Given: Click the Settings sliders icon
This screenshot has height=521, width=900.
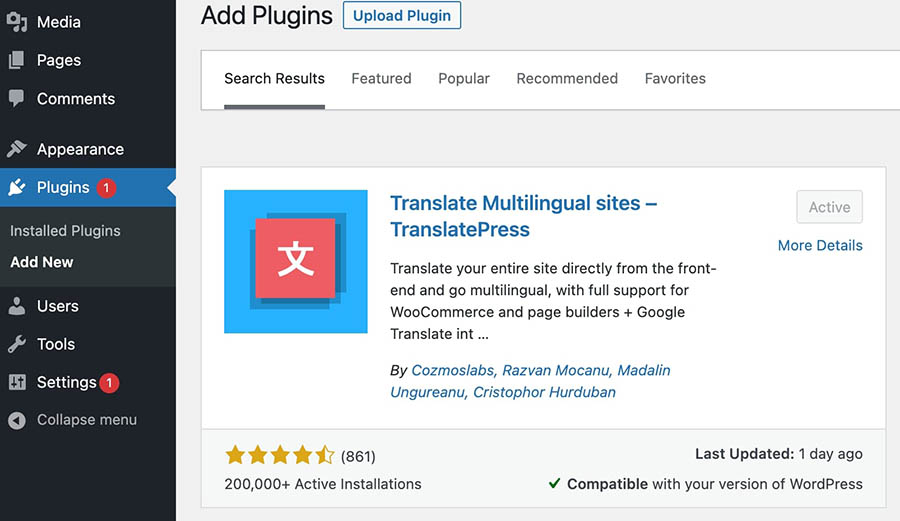Looking at the screenshot, I should [x=17, y=382].
